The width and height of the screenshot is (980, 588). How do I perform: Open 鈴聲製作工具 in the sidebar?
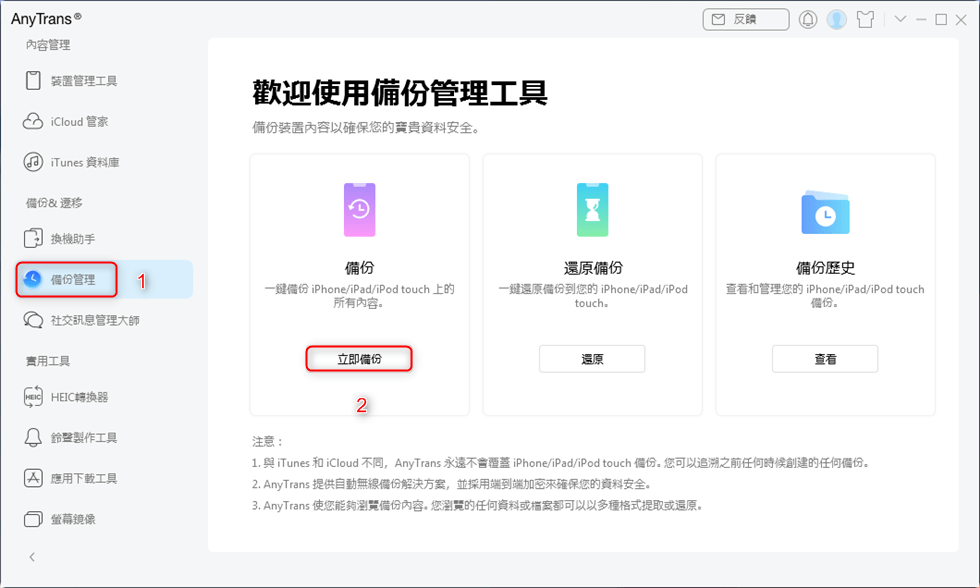84,437
